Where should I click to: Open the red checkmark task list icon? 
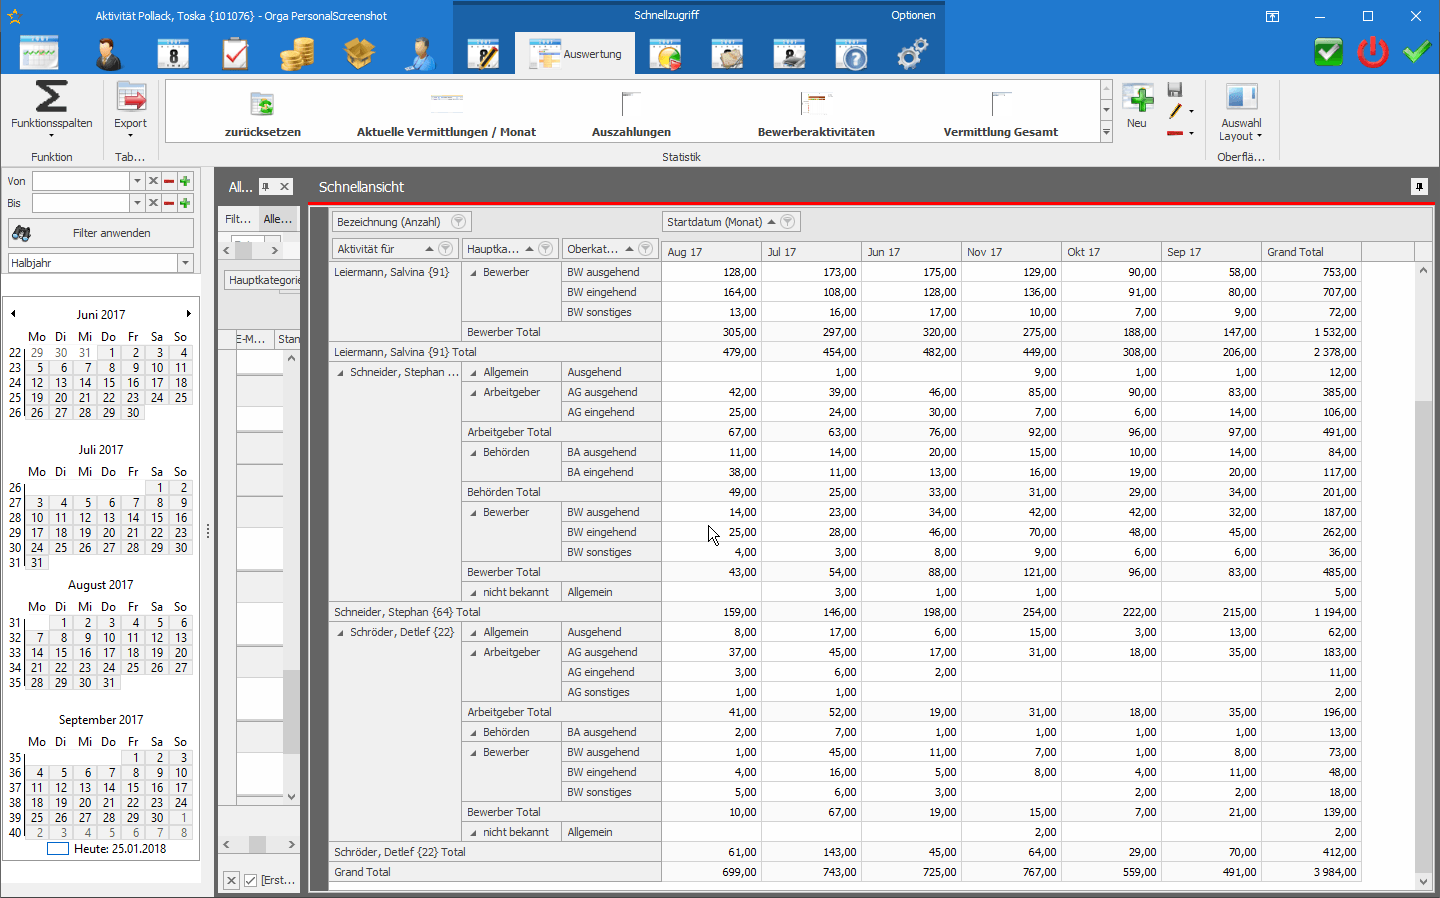tap(235, 53)
